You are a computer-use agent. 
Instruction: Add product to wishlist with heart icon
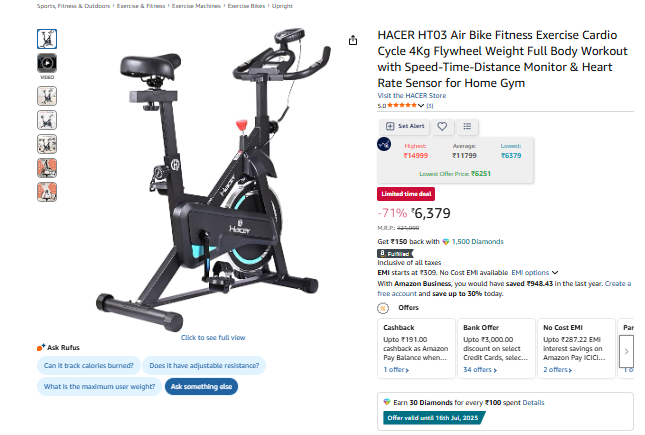[x=442, y=126]
